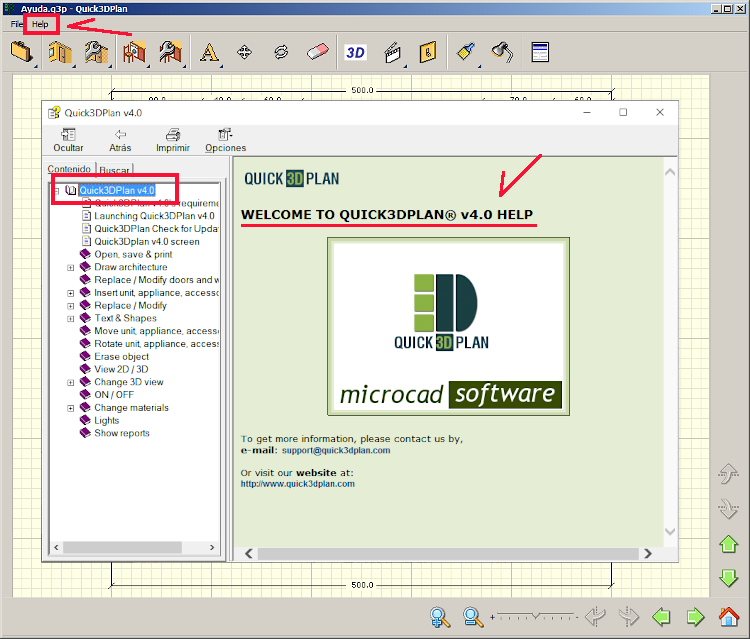Toggle the ON/OFF door icon
The width and height of the screenshot is (750, 639).
click(x=428, y=52)
